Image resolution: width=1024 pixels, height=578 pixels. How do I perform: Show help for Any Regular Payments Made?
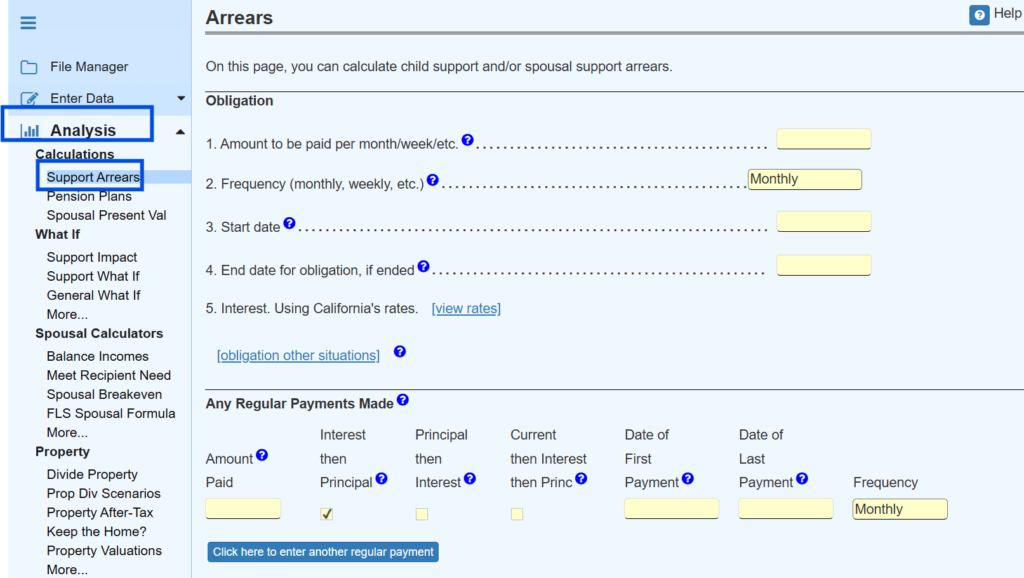click(403, 400)
